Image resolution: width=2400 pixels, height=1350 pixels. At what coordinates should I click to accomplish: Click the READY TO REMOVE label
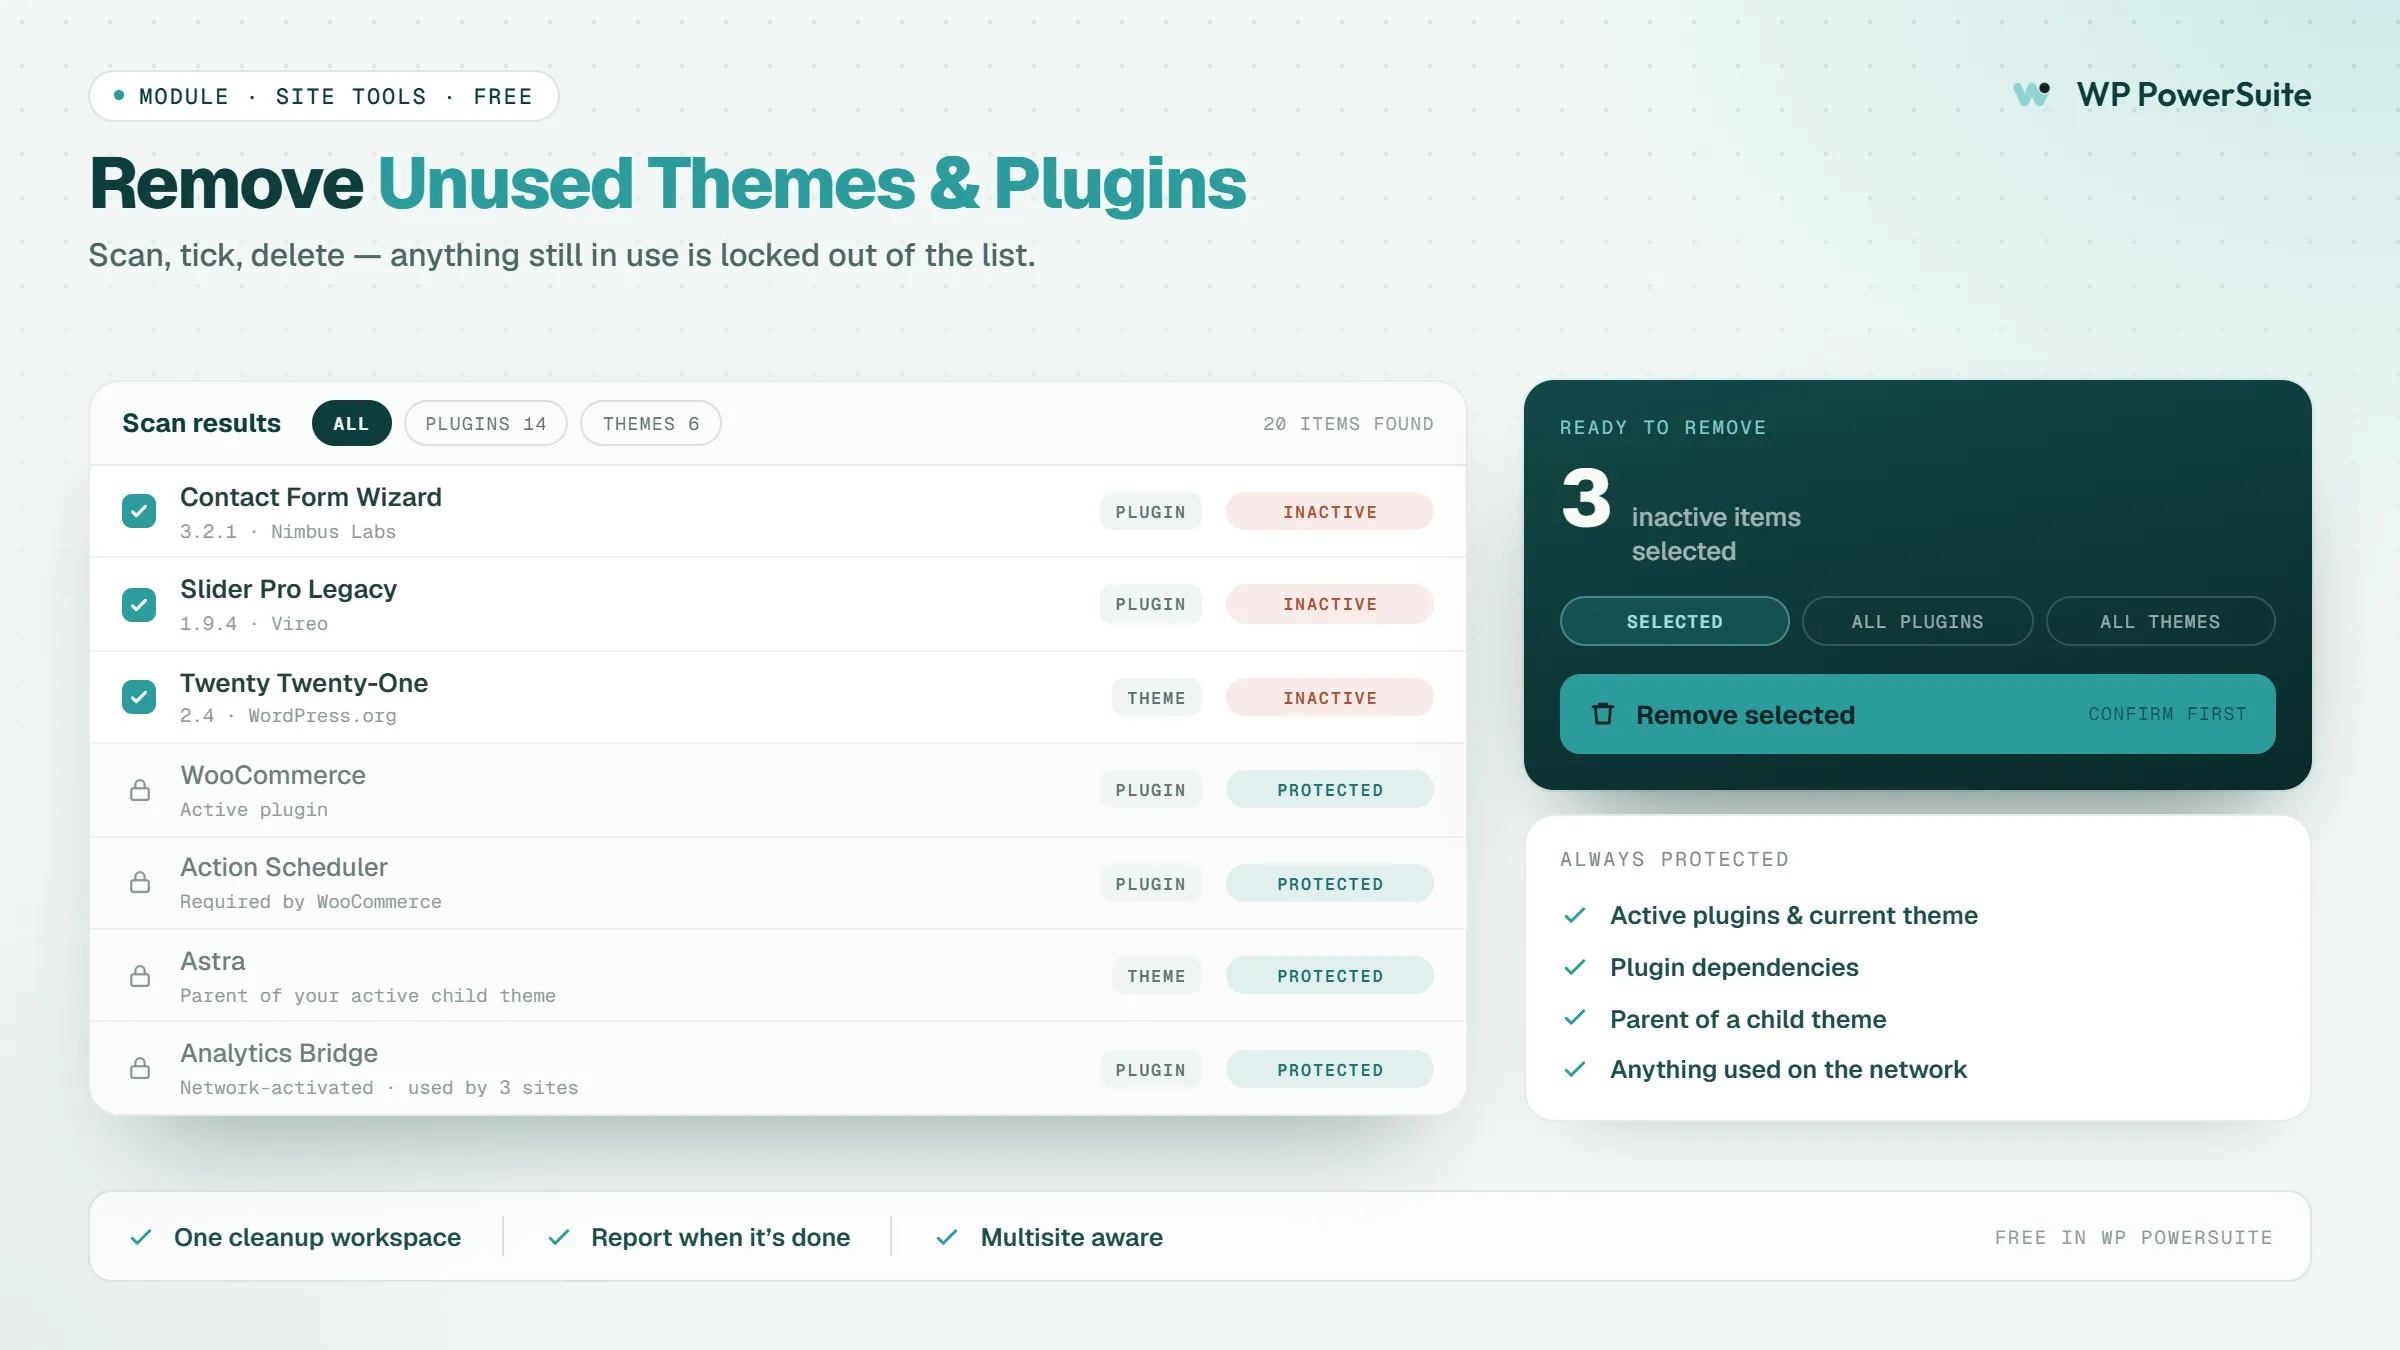click(1663, 428)
